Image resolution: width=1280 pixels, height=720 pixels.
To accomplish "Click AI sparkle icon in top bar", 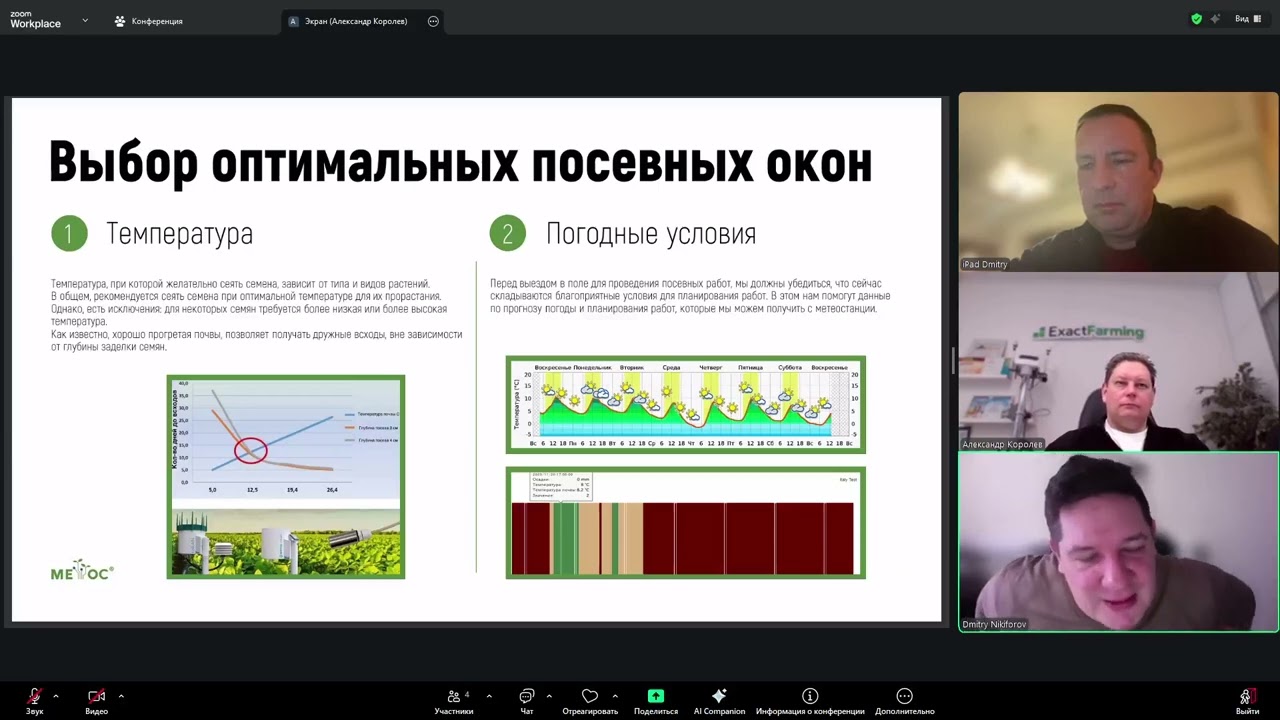I will point(1215,19).
